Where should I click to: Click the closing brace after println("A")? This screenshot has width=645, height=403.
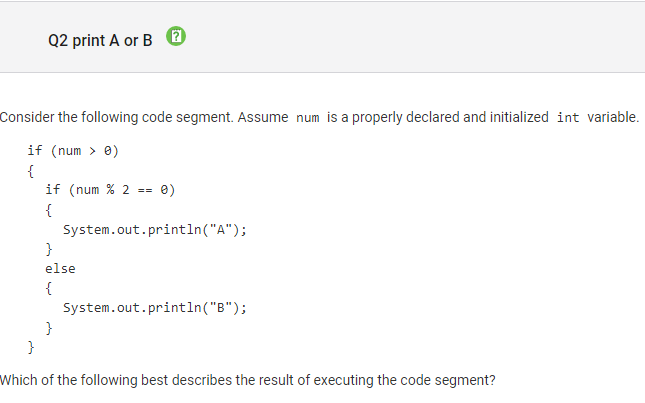click(x=49, y=249)
